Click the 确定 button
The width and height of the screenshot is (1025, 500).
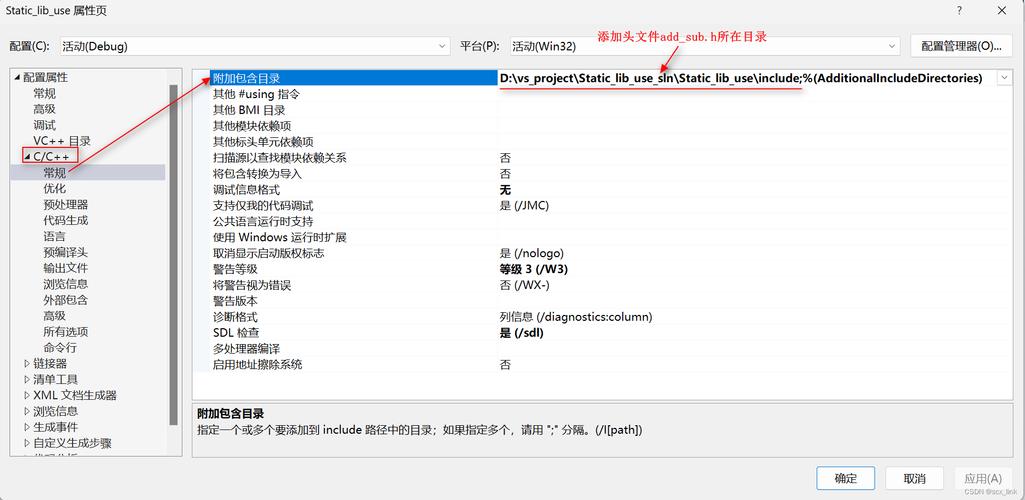845,478
